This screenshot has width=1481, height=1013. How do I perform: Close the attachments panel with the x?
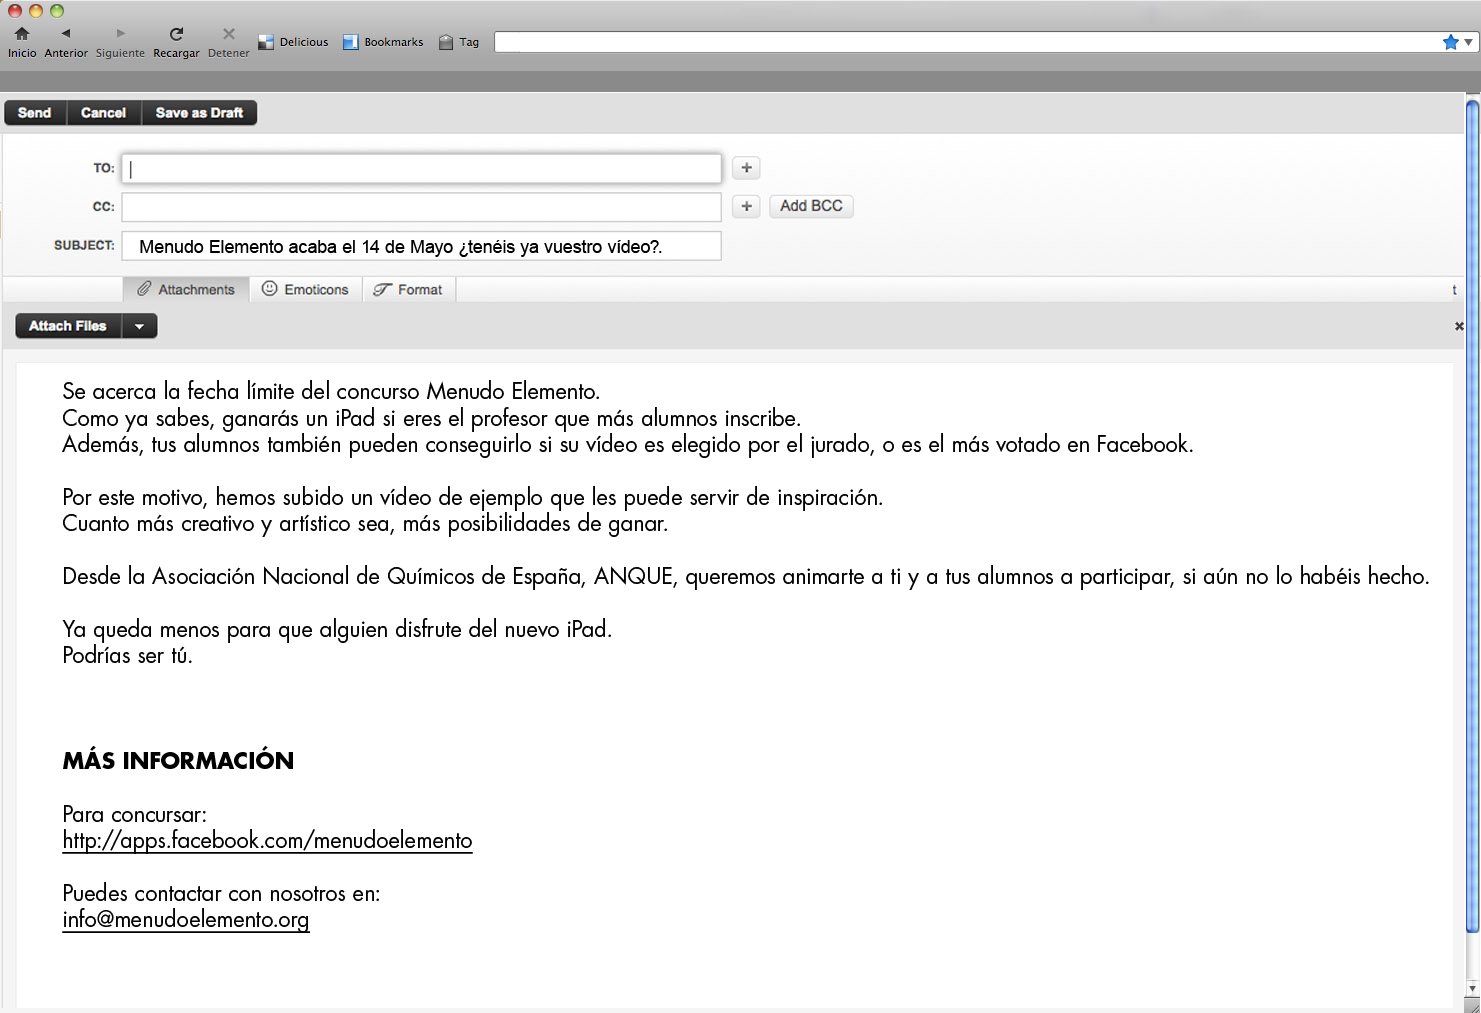tap(1459, 326)
